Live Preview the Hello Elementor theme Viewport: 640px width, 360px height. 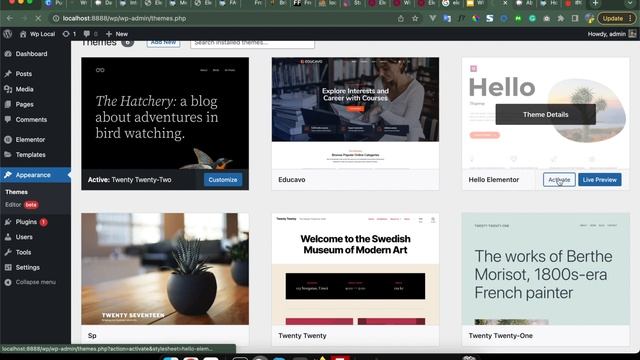(600, 180)
